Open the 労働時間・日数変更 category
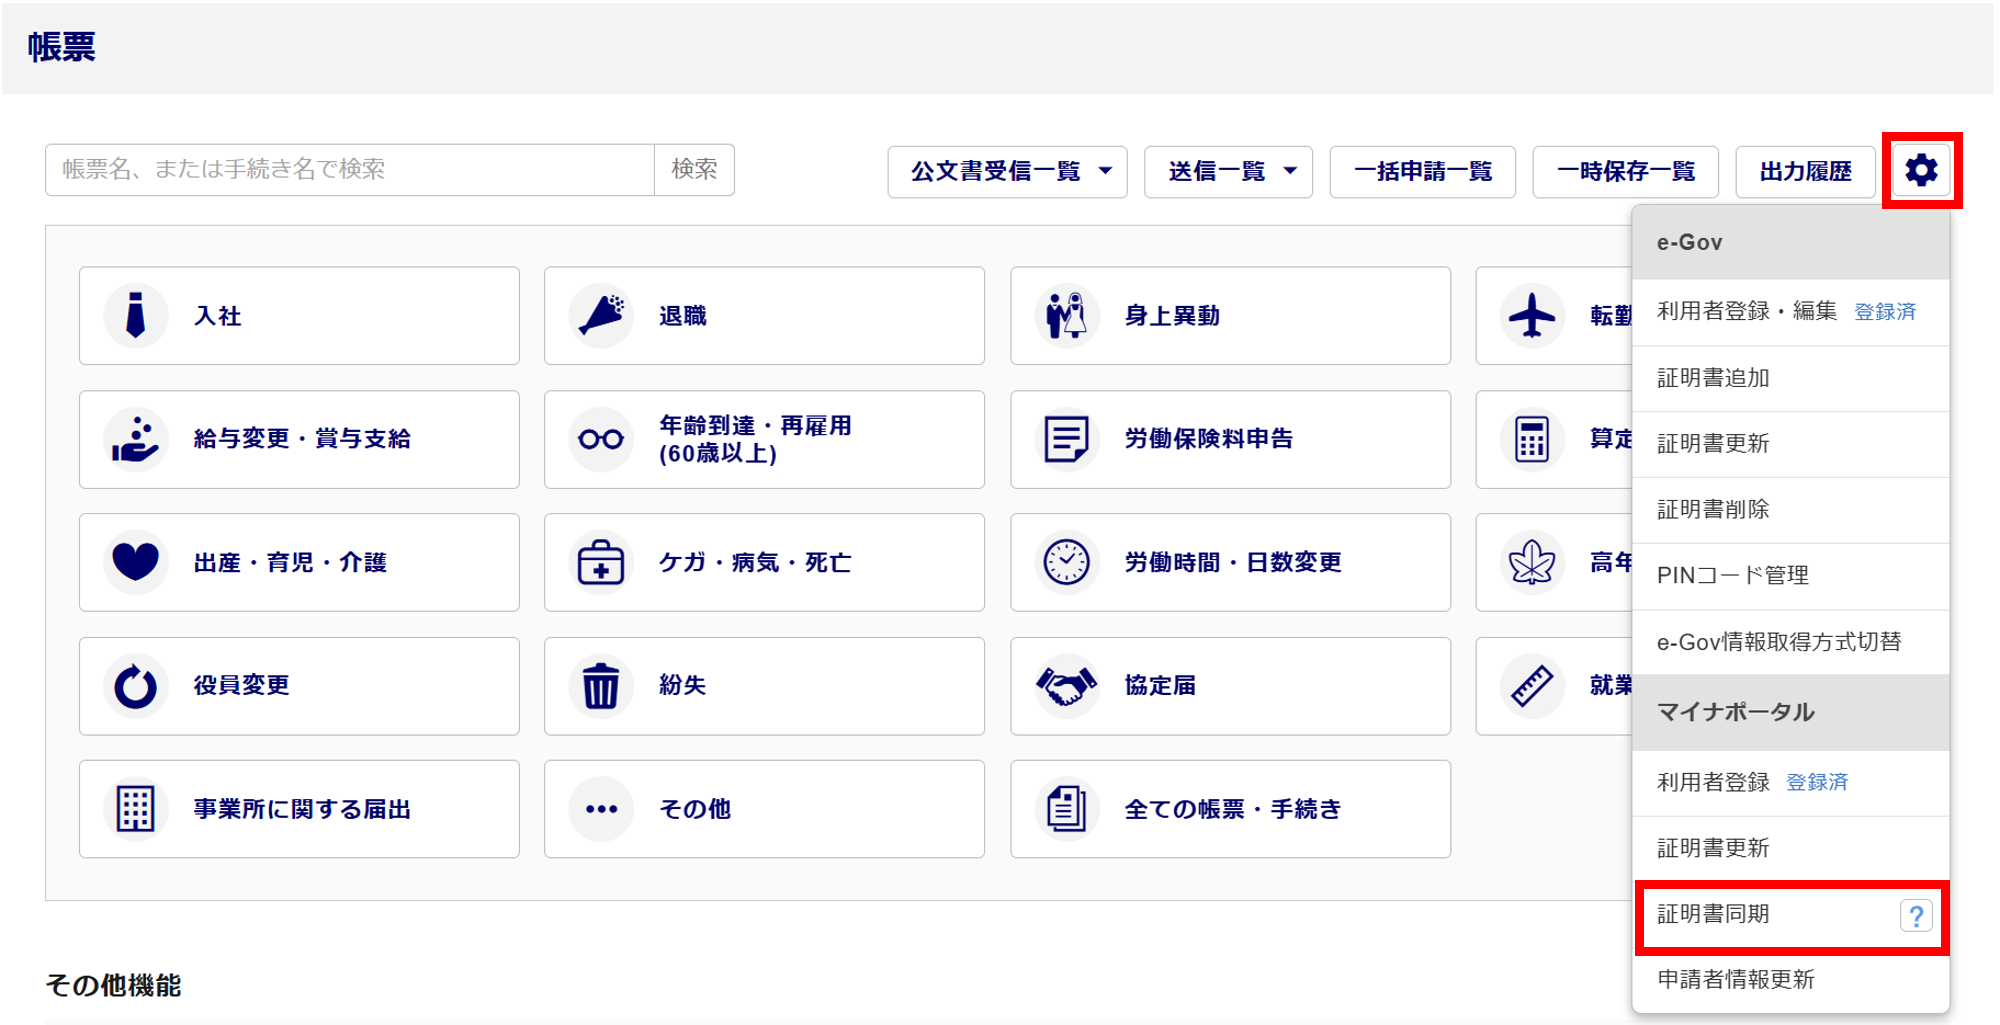This screenshot has height=1025, width=2000. coord(1230,562)
